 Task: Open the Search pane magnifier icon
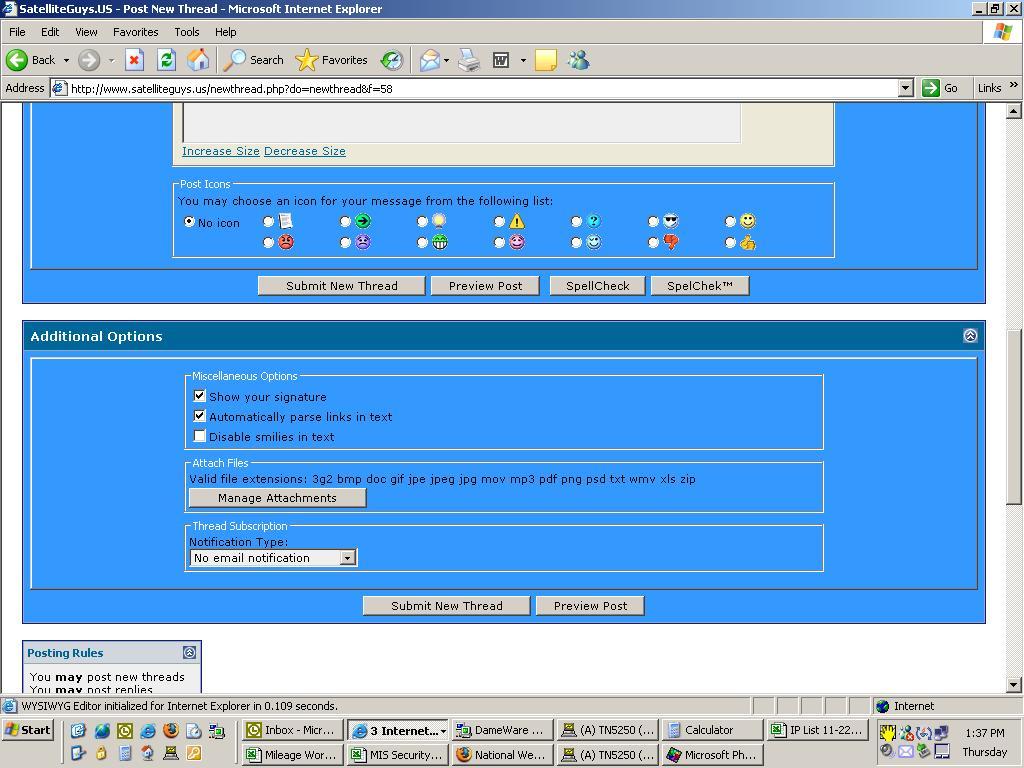click(234, 60)
